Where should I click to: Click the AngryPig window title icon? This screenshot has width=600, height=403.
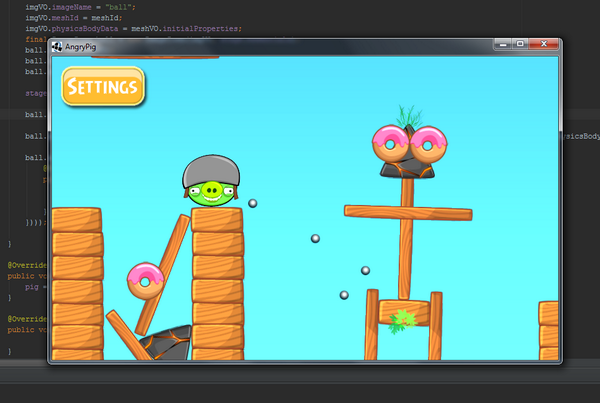coord(57,47)
